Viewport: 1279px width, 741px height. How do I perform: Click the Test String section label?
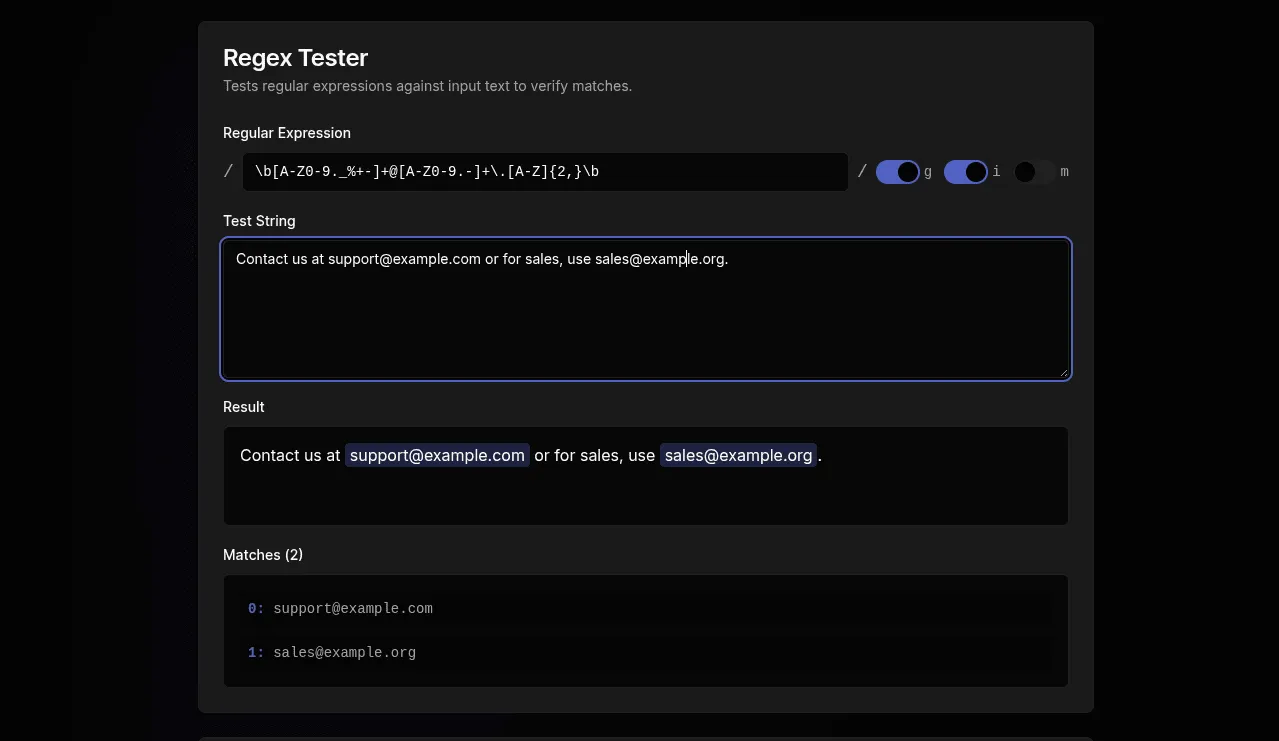pyautogui.click(x=259, y=221)
